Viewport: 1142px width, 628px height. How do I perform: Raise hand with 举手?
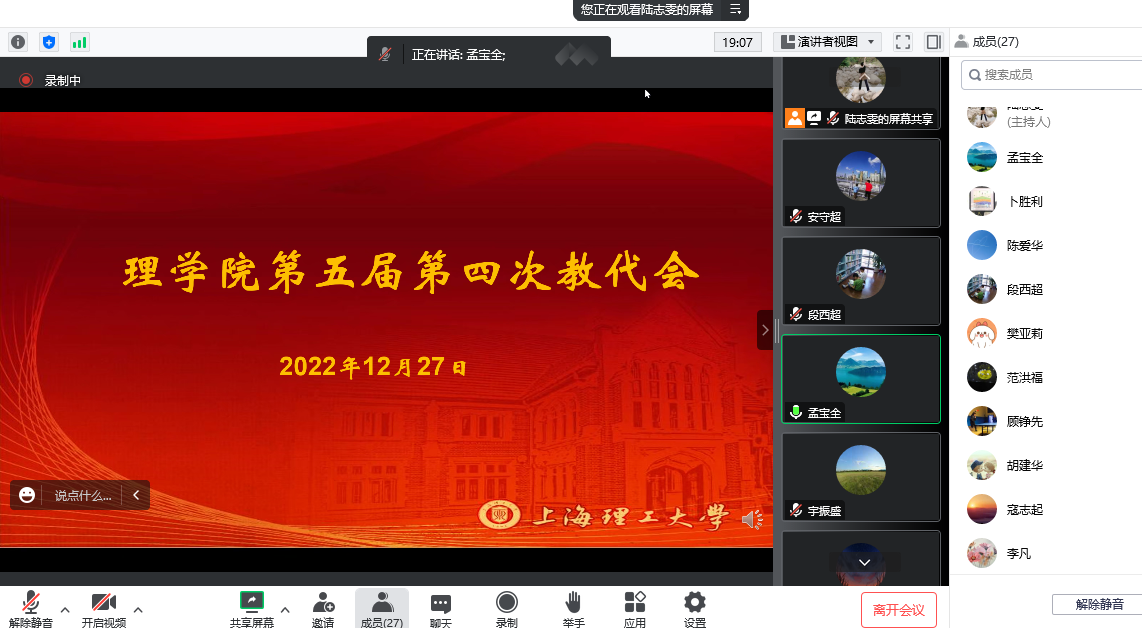click(x=573, y=608)
